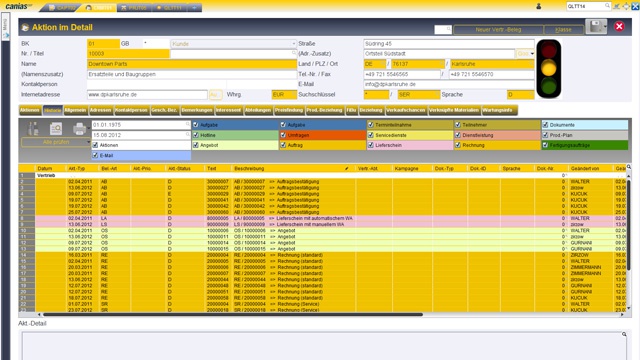Toggle the Umfragen checkbox
This screenshot has height=360, width=640.
(x=283, y=135)
